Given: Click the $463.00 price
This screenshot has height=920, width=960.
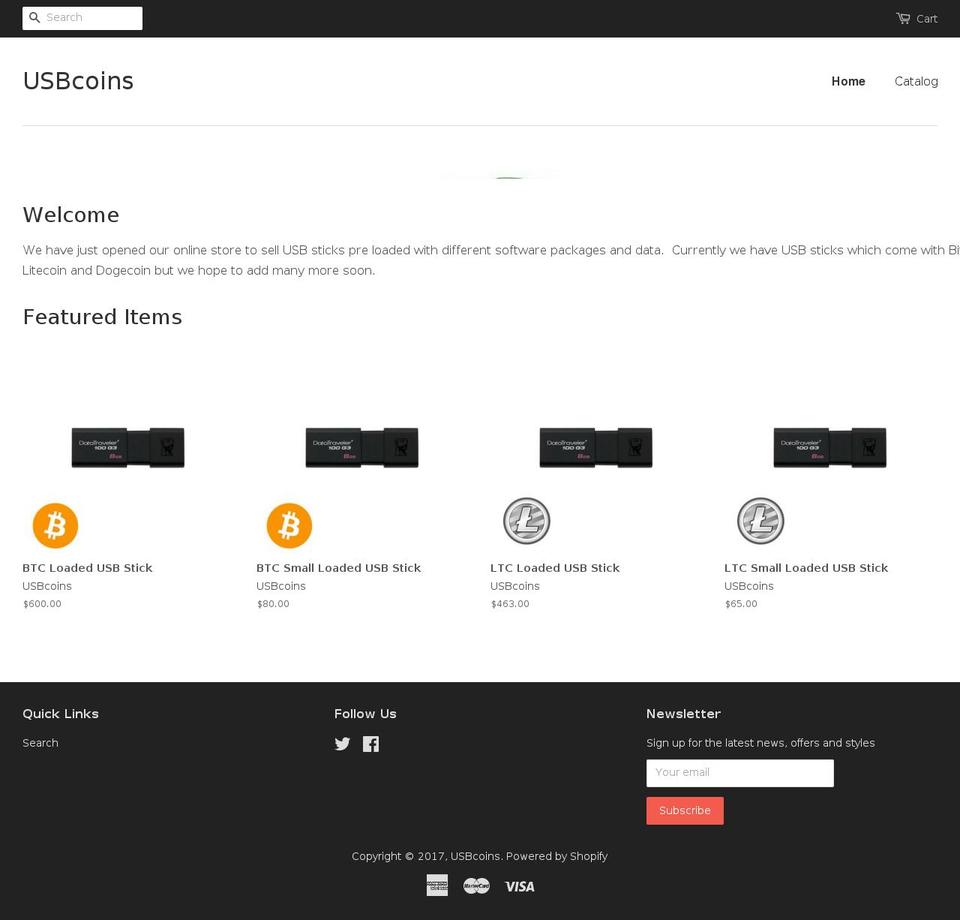Looking at the screenshot, I should 510,604.
